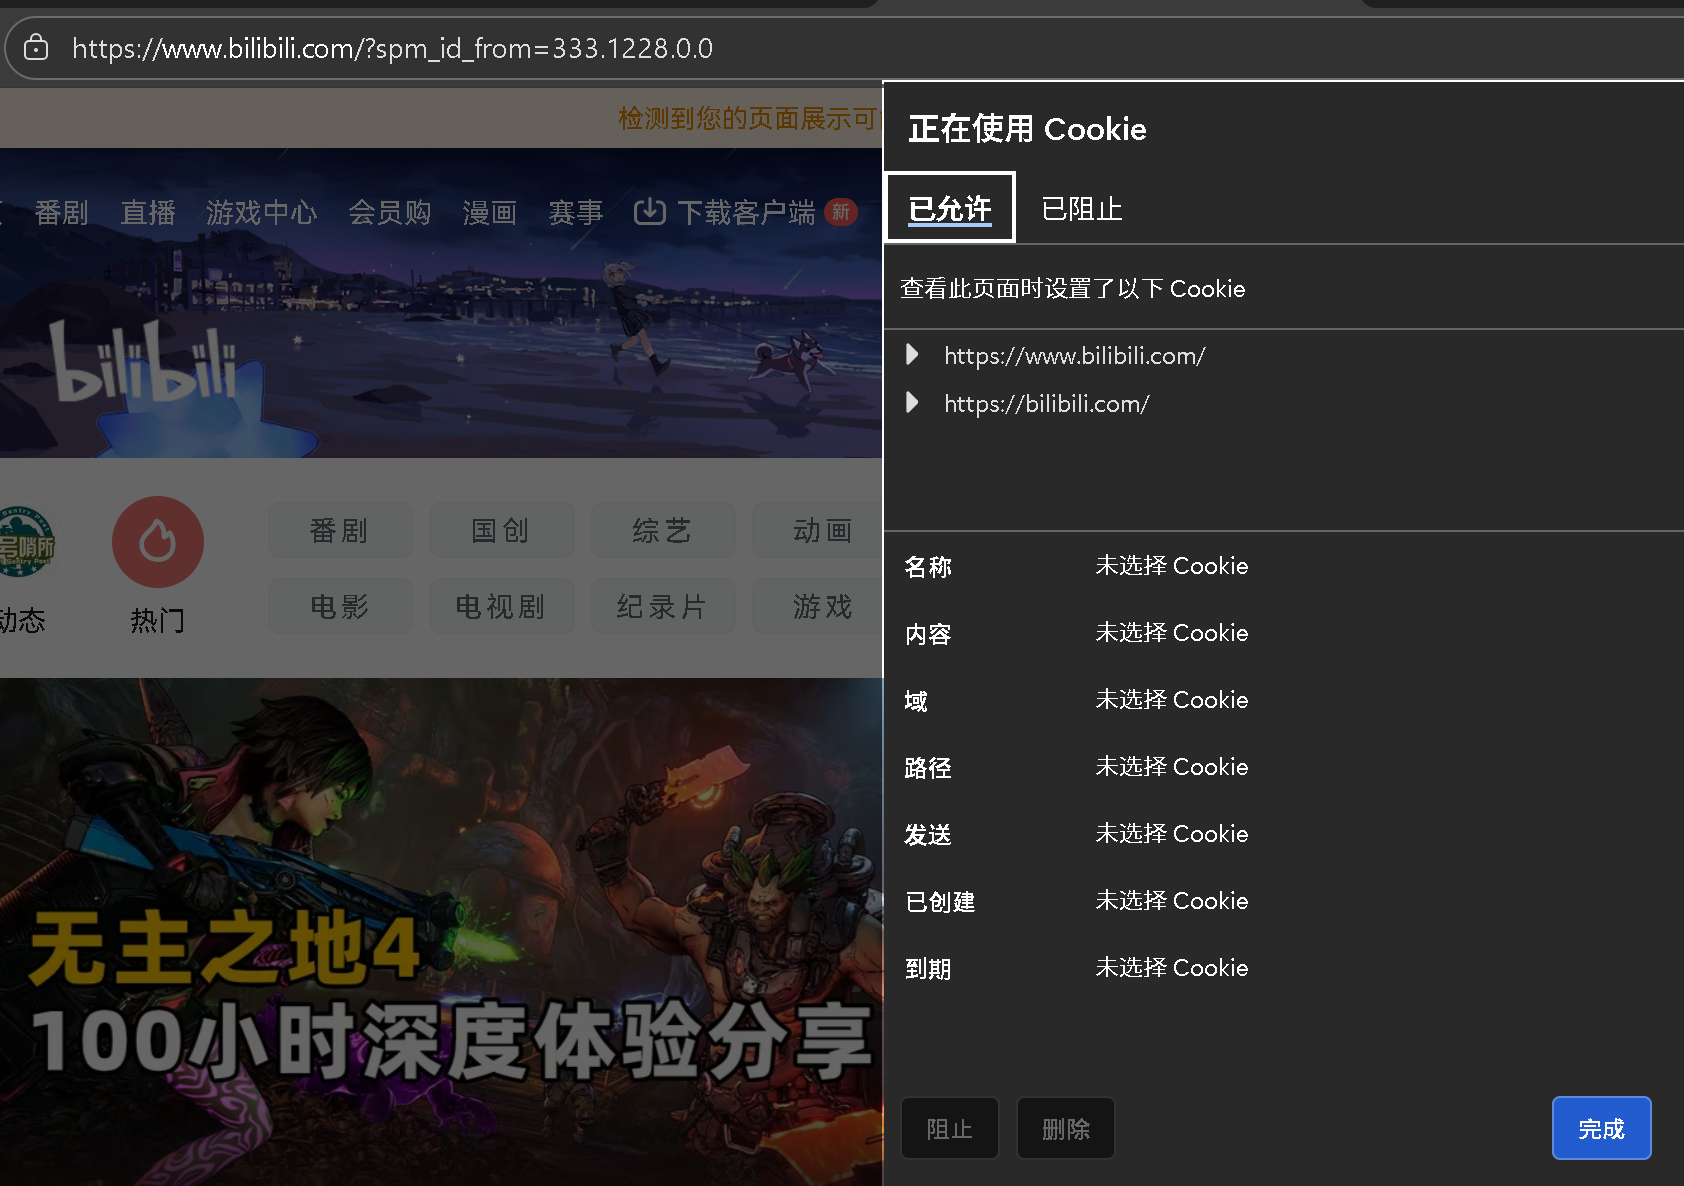Select the https://www.bilibili.com/ entry text
The image size is (1684, 1186).
tap(1075, 355)
